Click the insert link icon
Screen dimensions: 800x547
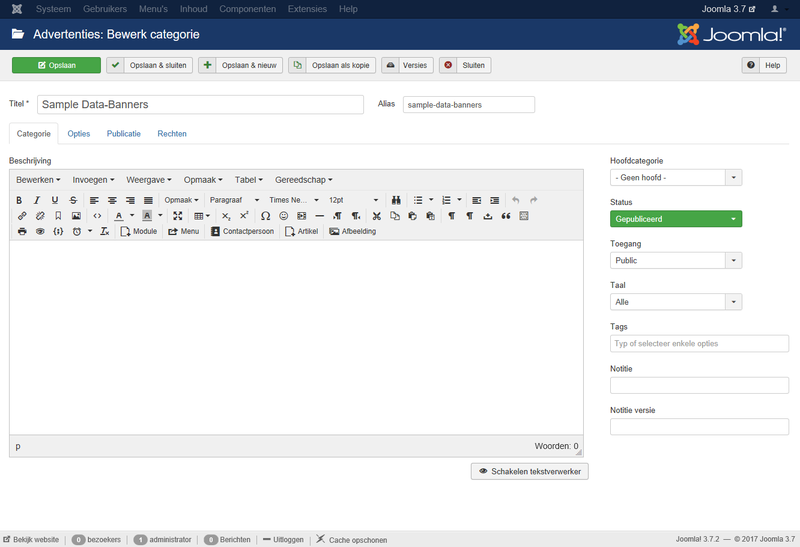pyautogui.click(x=22, y=216)
